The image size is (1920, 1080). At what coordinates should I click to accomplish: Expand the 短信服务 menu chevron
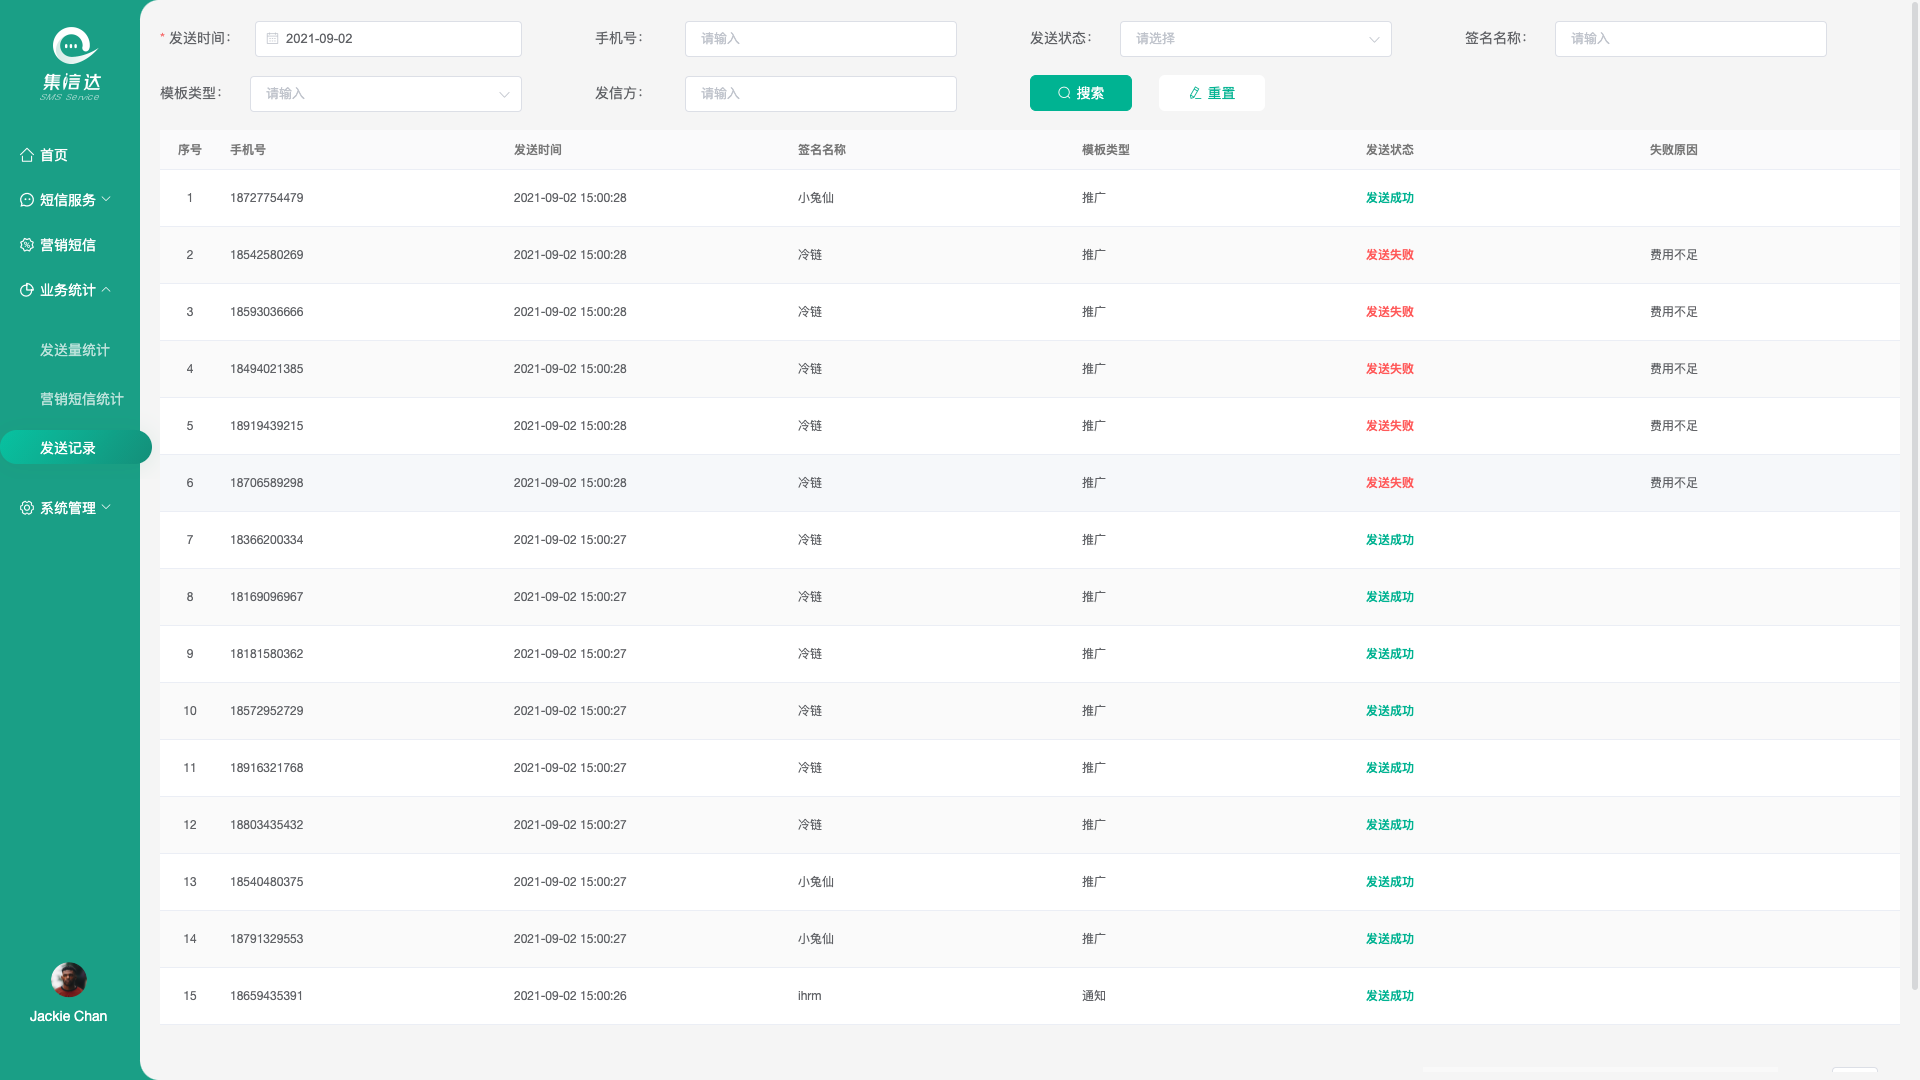click(x=106, y=200)
